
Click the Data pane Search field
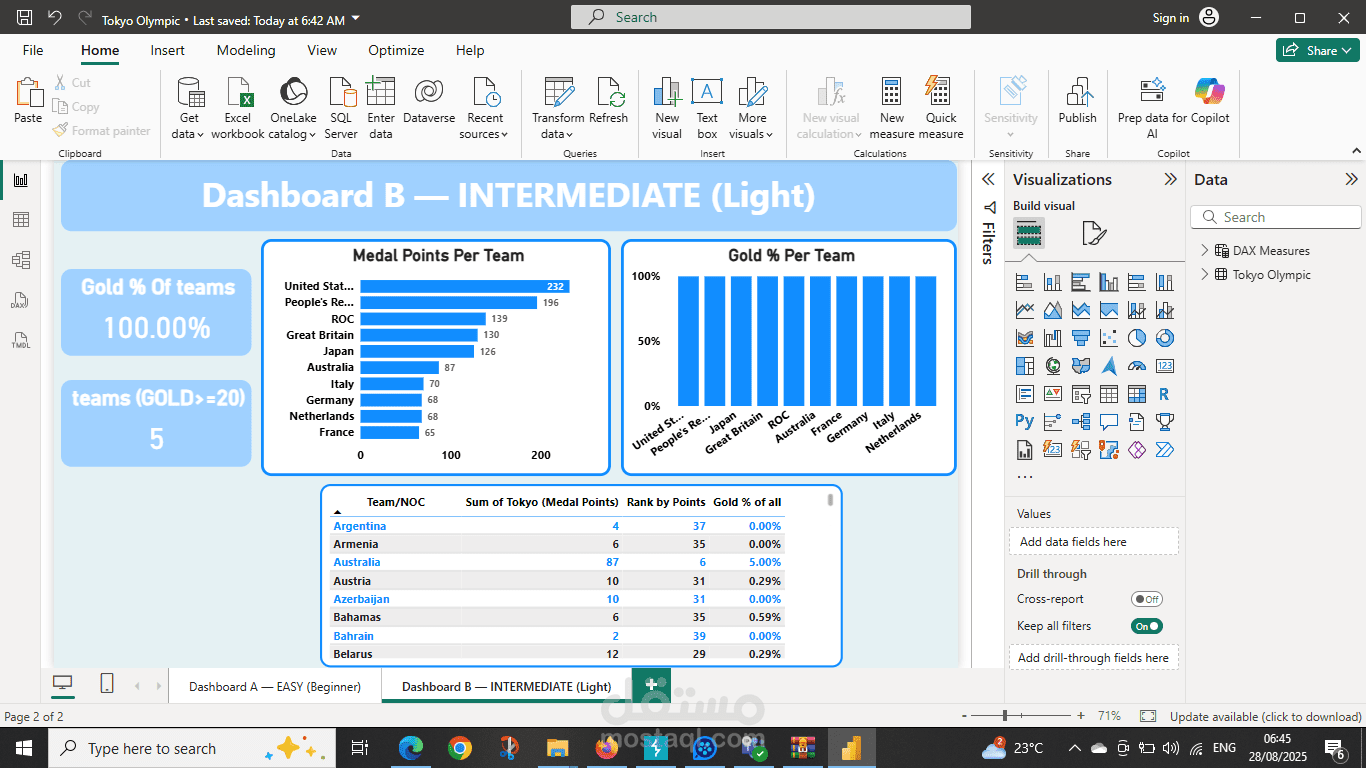[1276, 217]
